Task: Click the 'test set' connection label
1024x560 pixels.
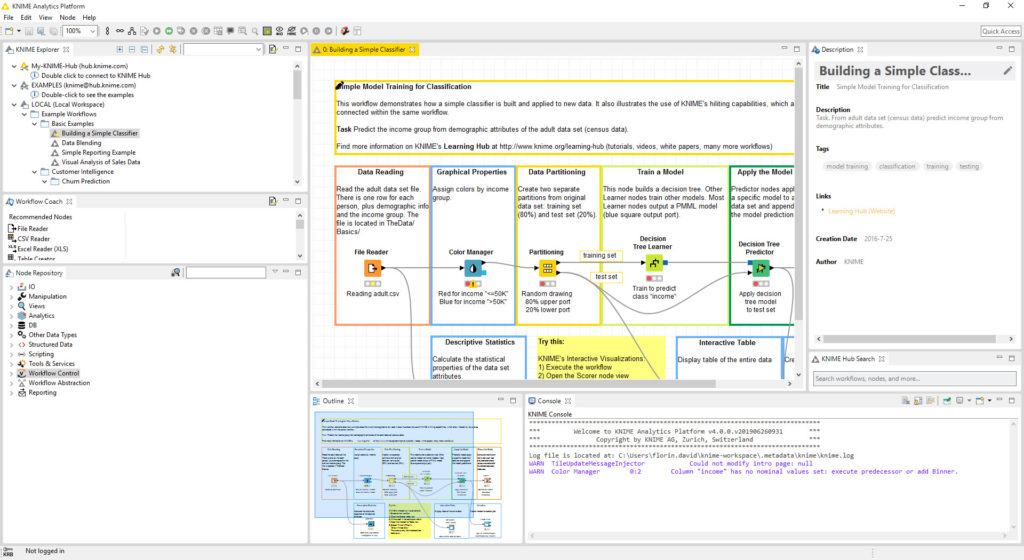Action: (x=606, y=277)
